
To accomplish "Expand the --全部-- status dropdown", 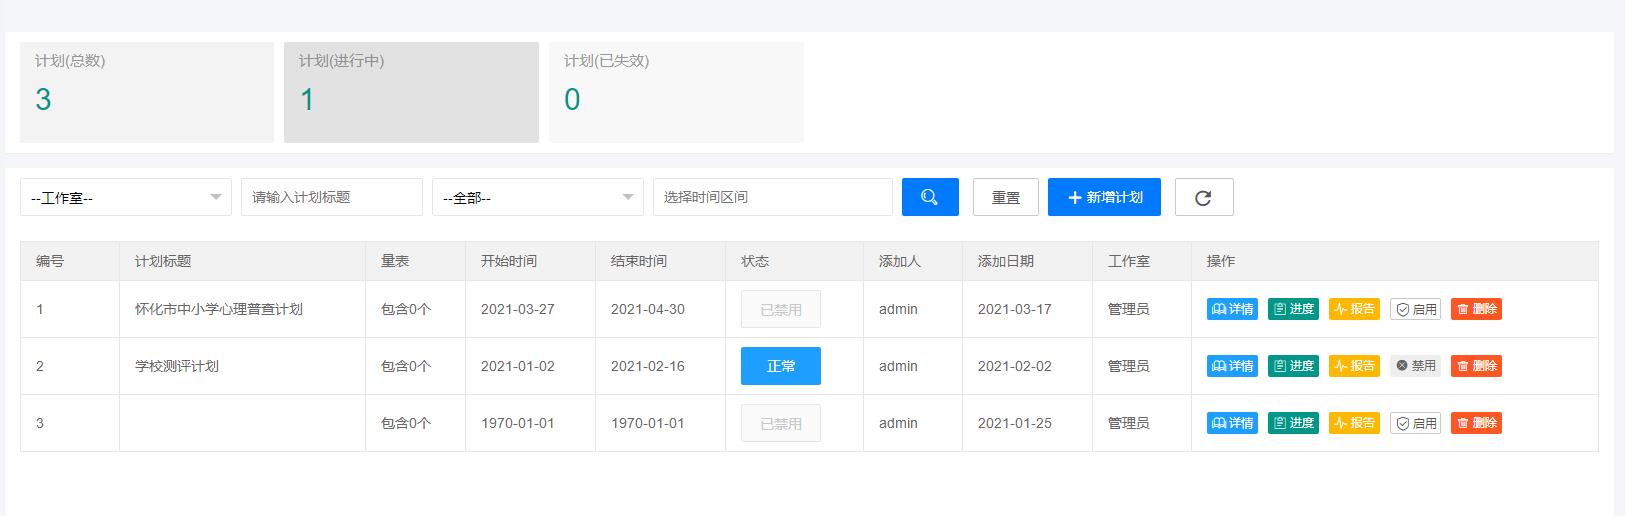I will tap(538, 197).
